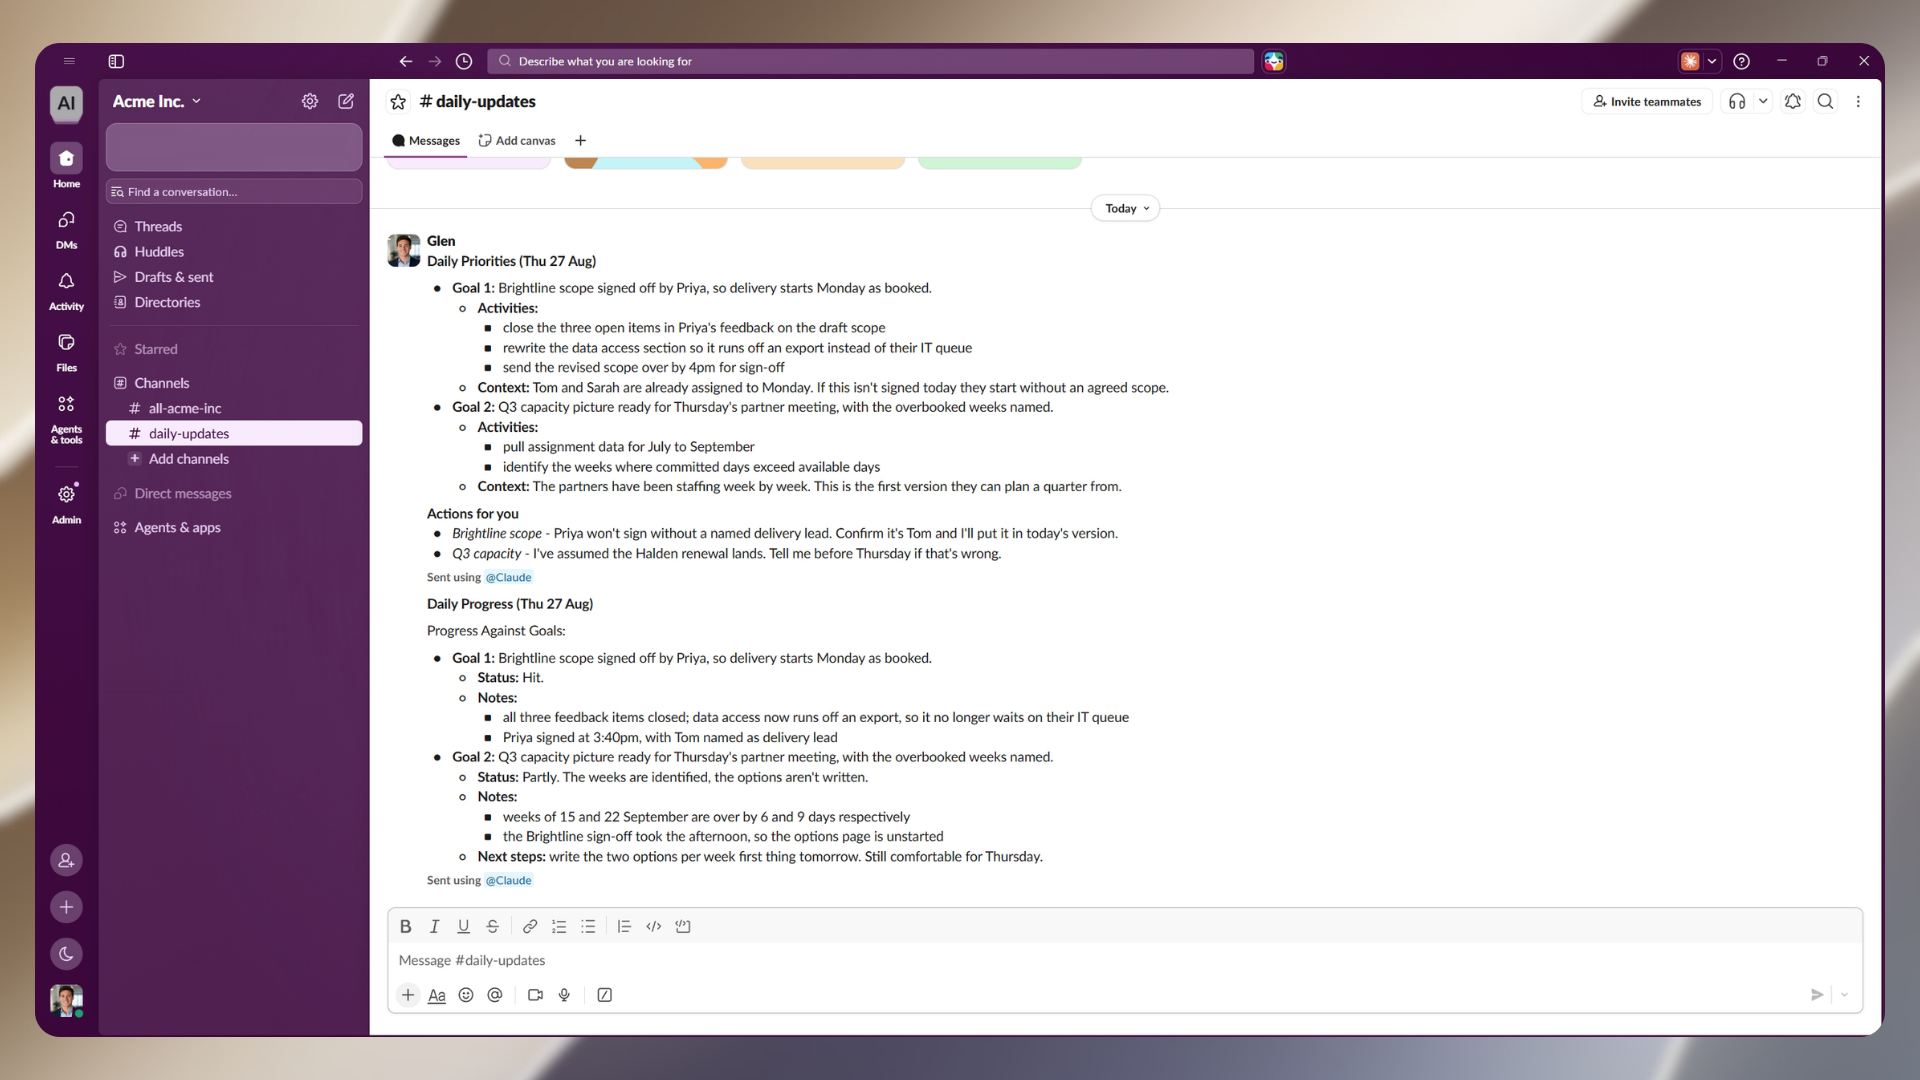Image resolution: width=1920 pixels, height=1080 pixels.
Task: Click @Claude mention under Daily Priorities
Action: pyautogui.click(x=508, y=577)
